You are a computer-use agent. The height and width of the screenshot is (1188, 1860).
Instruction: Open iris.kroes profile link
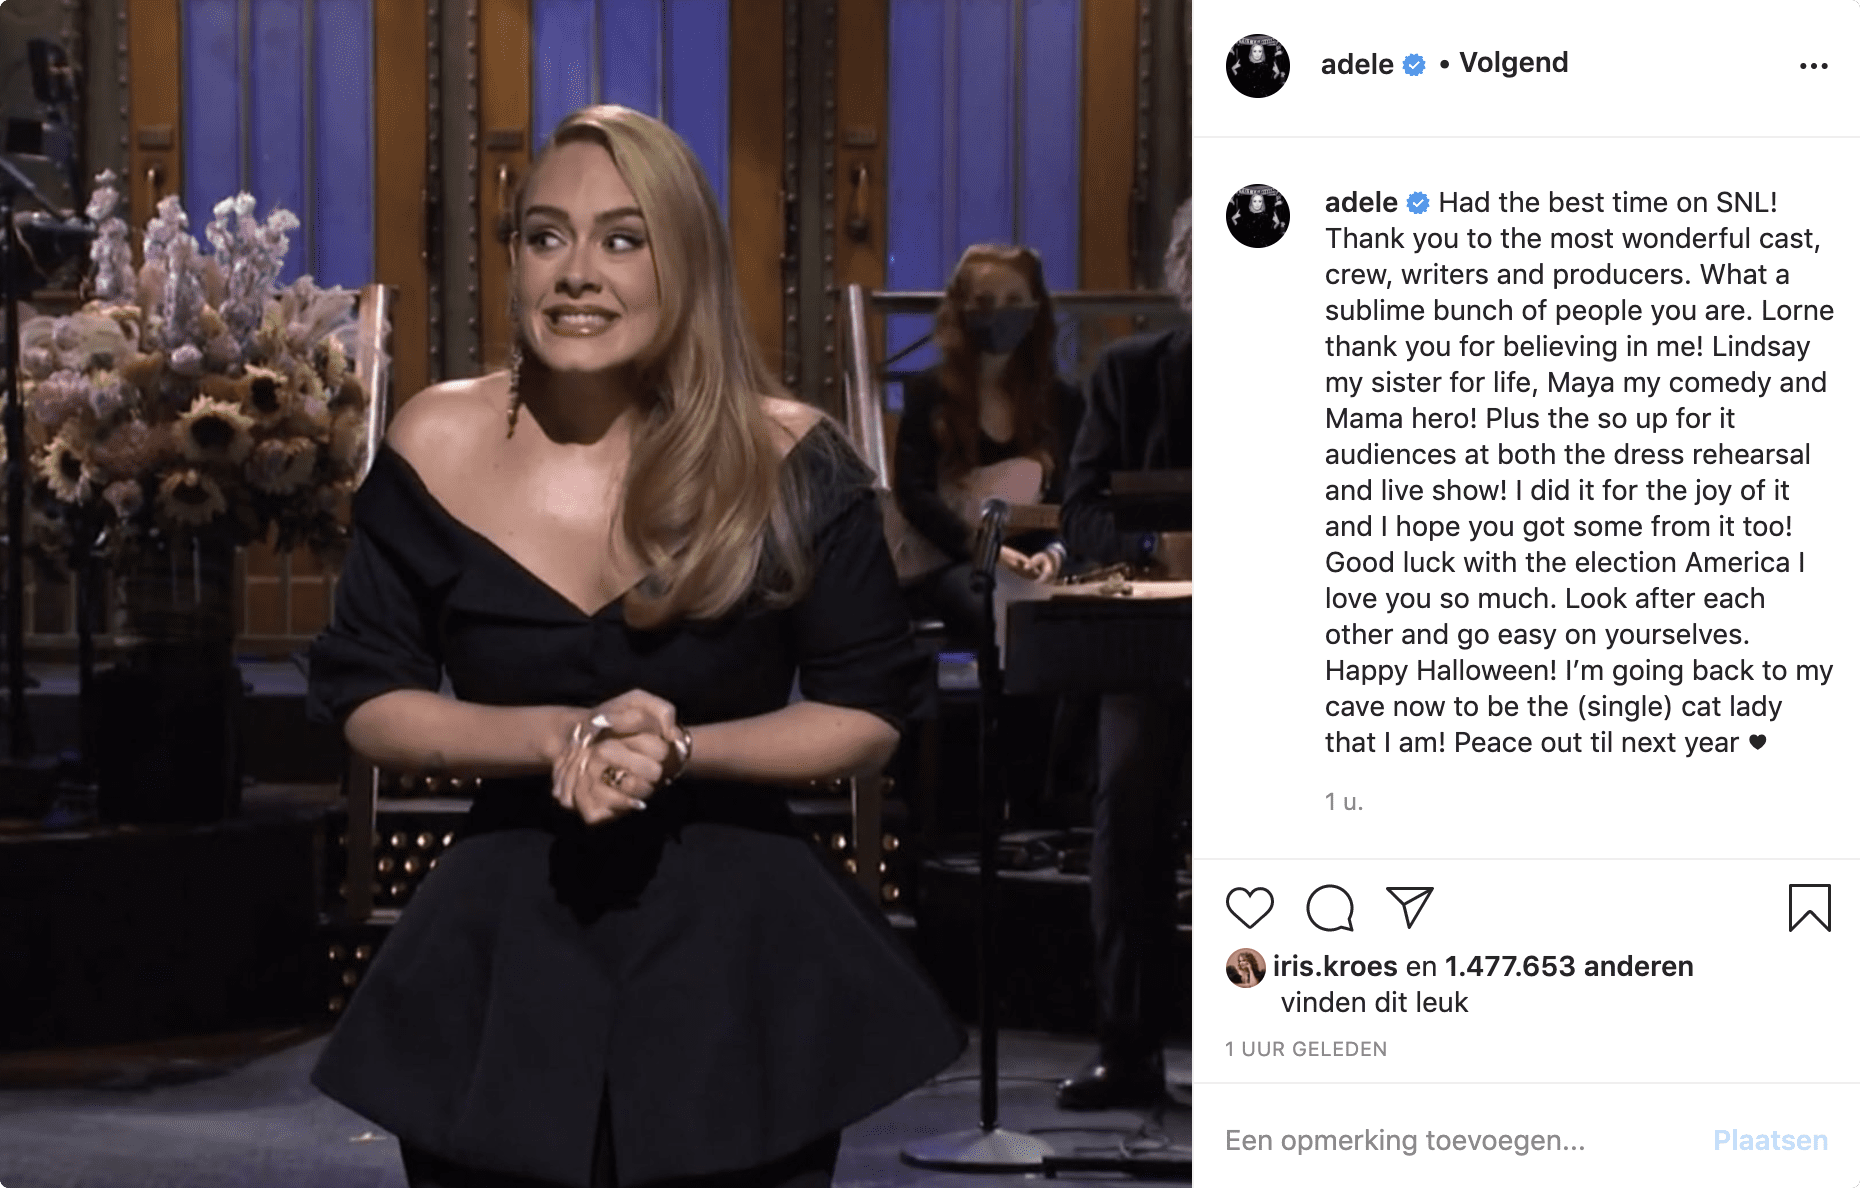(1335, 966)
